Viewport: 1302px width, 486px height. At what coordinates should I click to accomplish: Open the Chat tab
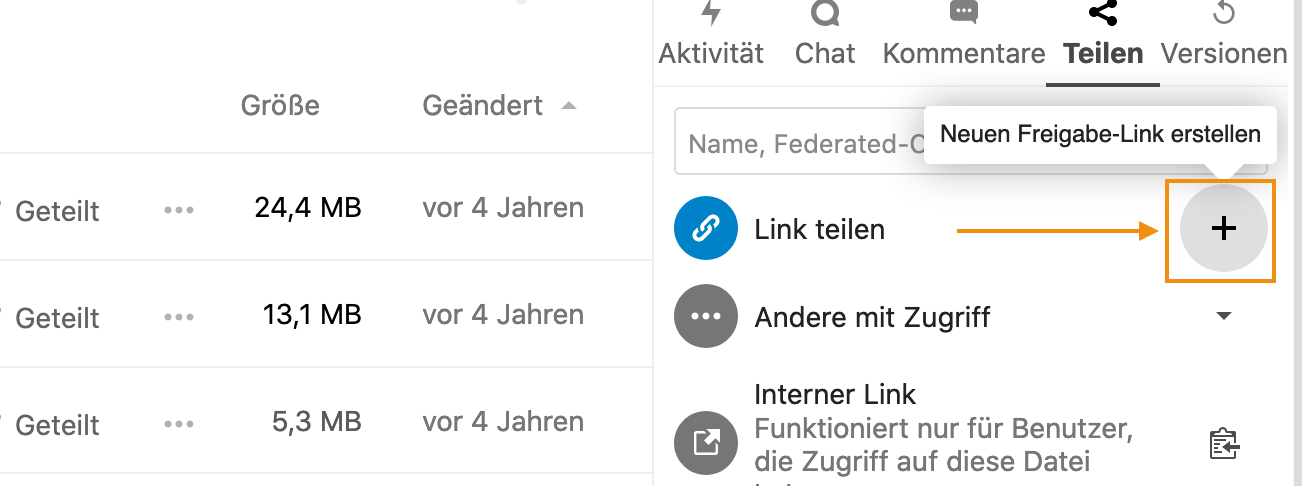click(x=825, y=38)
